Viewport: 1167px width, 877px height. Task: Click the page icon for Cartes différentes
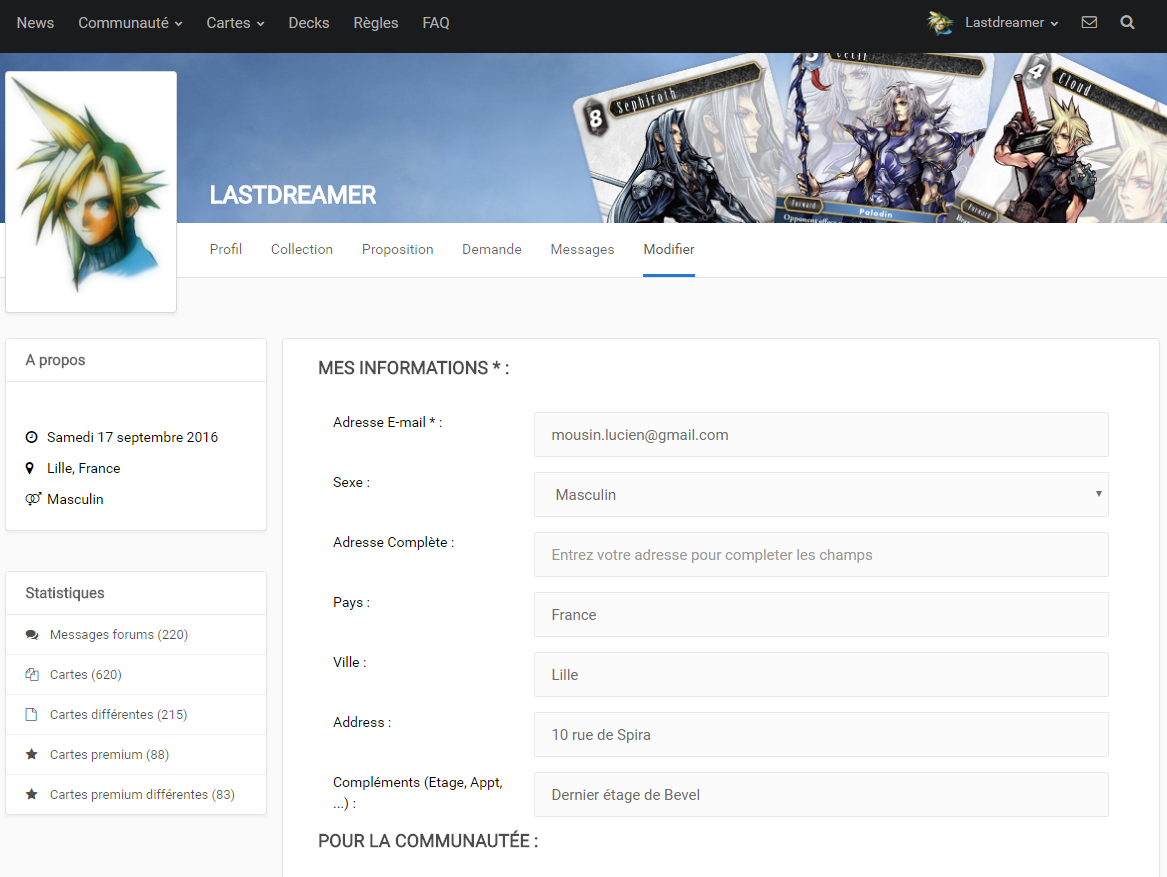[x=31, y=715]
